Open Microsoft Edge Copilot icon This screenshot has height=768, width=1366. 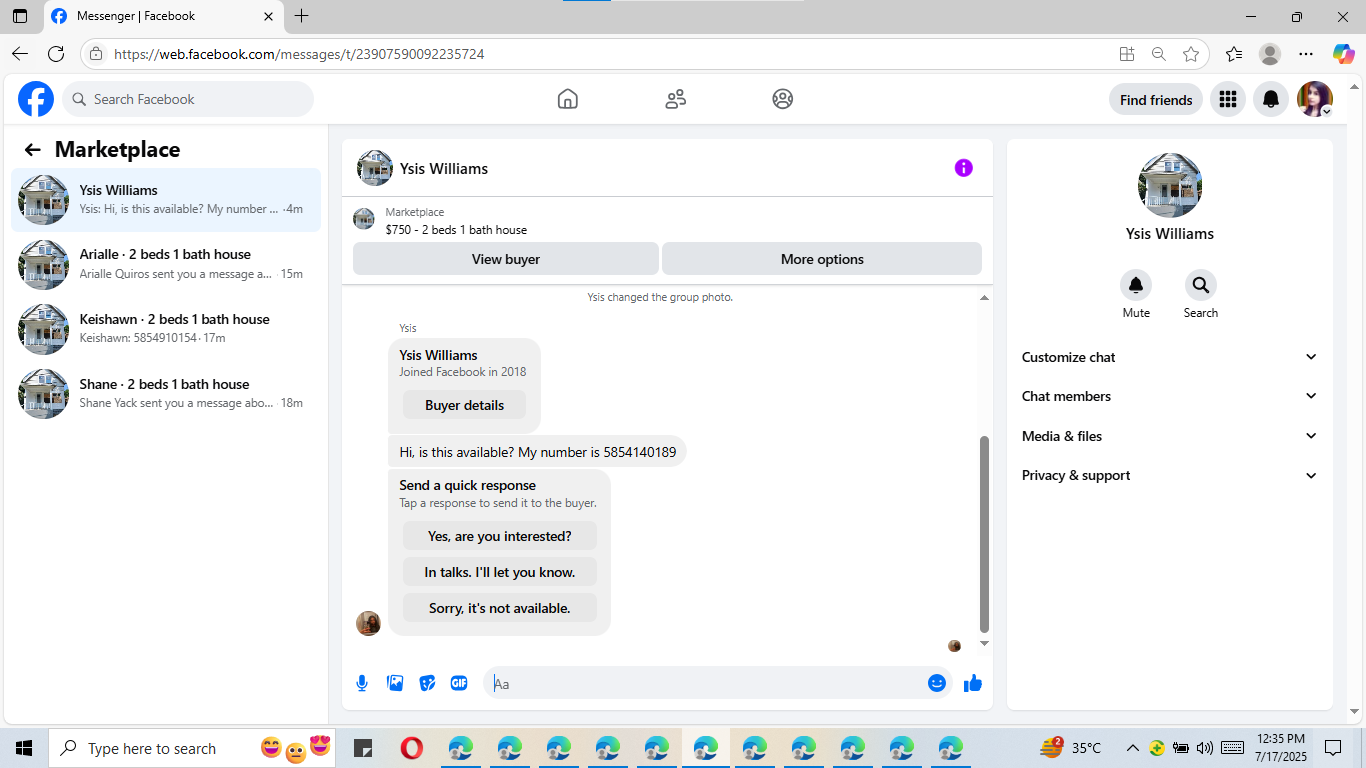pyautogui.click(x=1343, y=54)
